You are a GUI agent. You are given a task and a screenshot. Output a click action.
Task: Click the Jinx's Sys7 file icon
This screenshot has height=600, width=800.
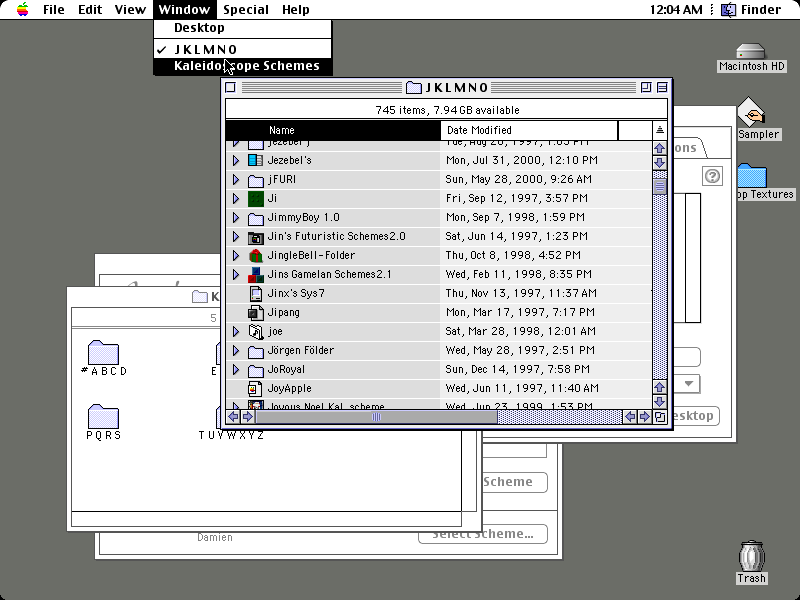(255, 293)
